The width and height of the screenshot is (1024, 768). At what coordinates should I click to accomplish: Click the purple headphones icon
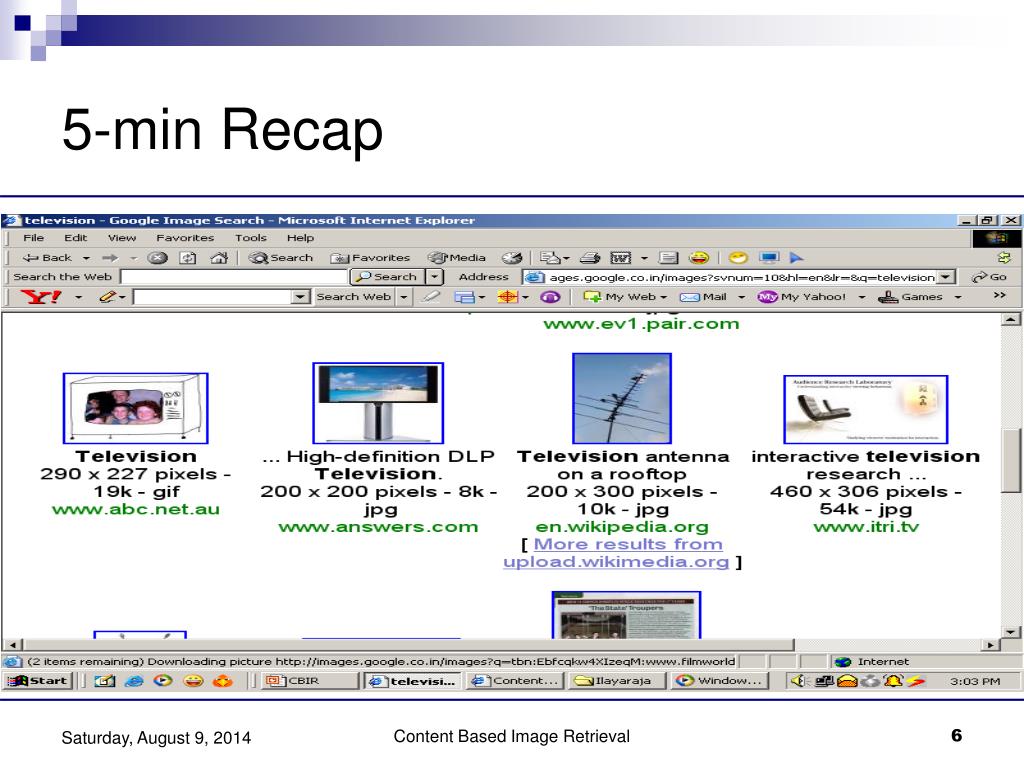(551, 297)
